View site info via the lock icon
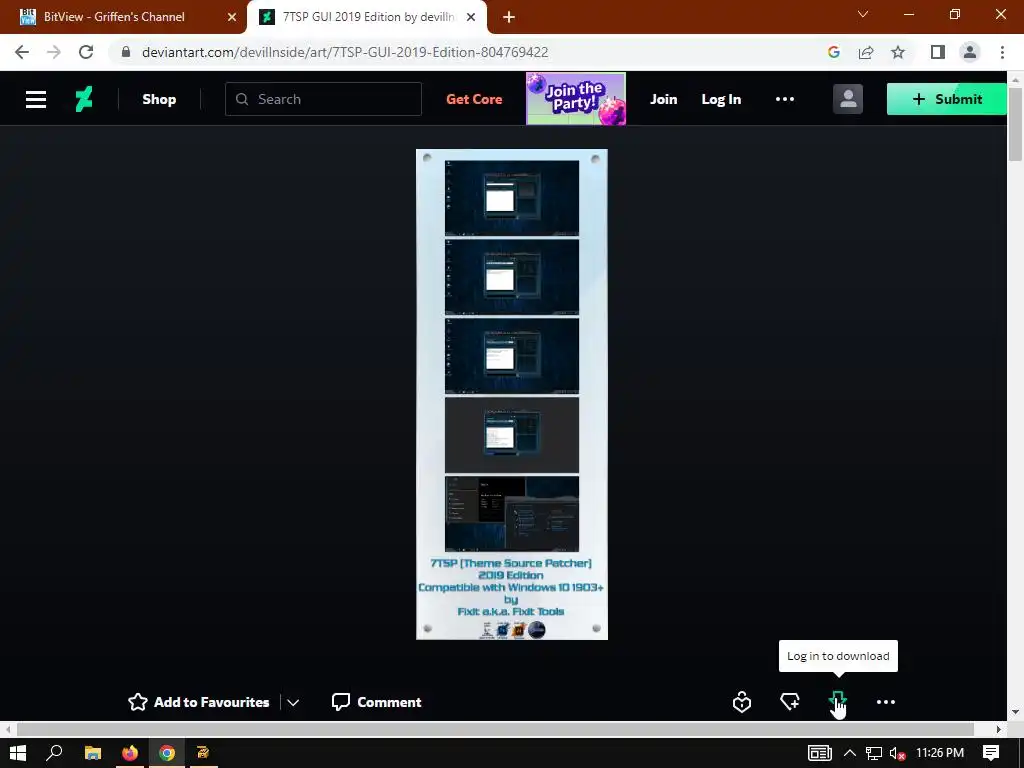Image resolution: width=1024 pixels, height=768 pixels. tap(126, 52)
